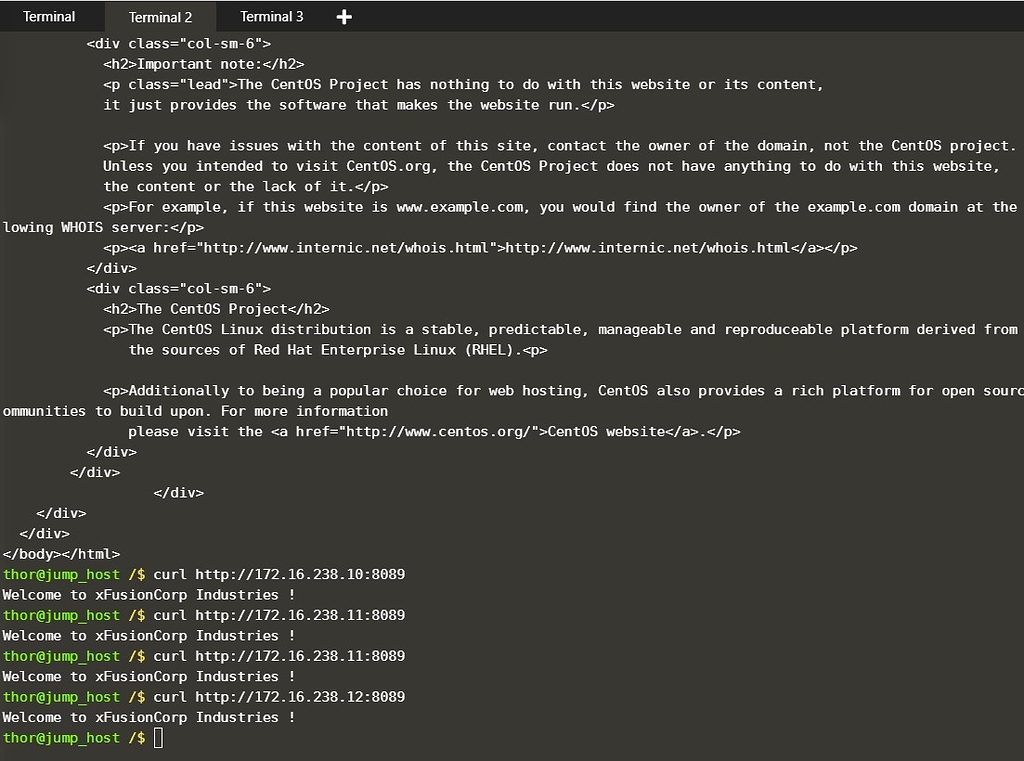Switch to the first Terminal tab
This screenshot has width=1024, height=761.
49,16
